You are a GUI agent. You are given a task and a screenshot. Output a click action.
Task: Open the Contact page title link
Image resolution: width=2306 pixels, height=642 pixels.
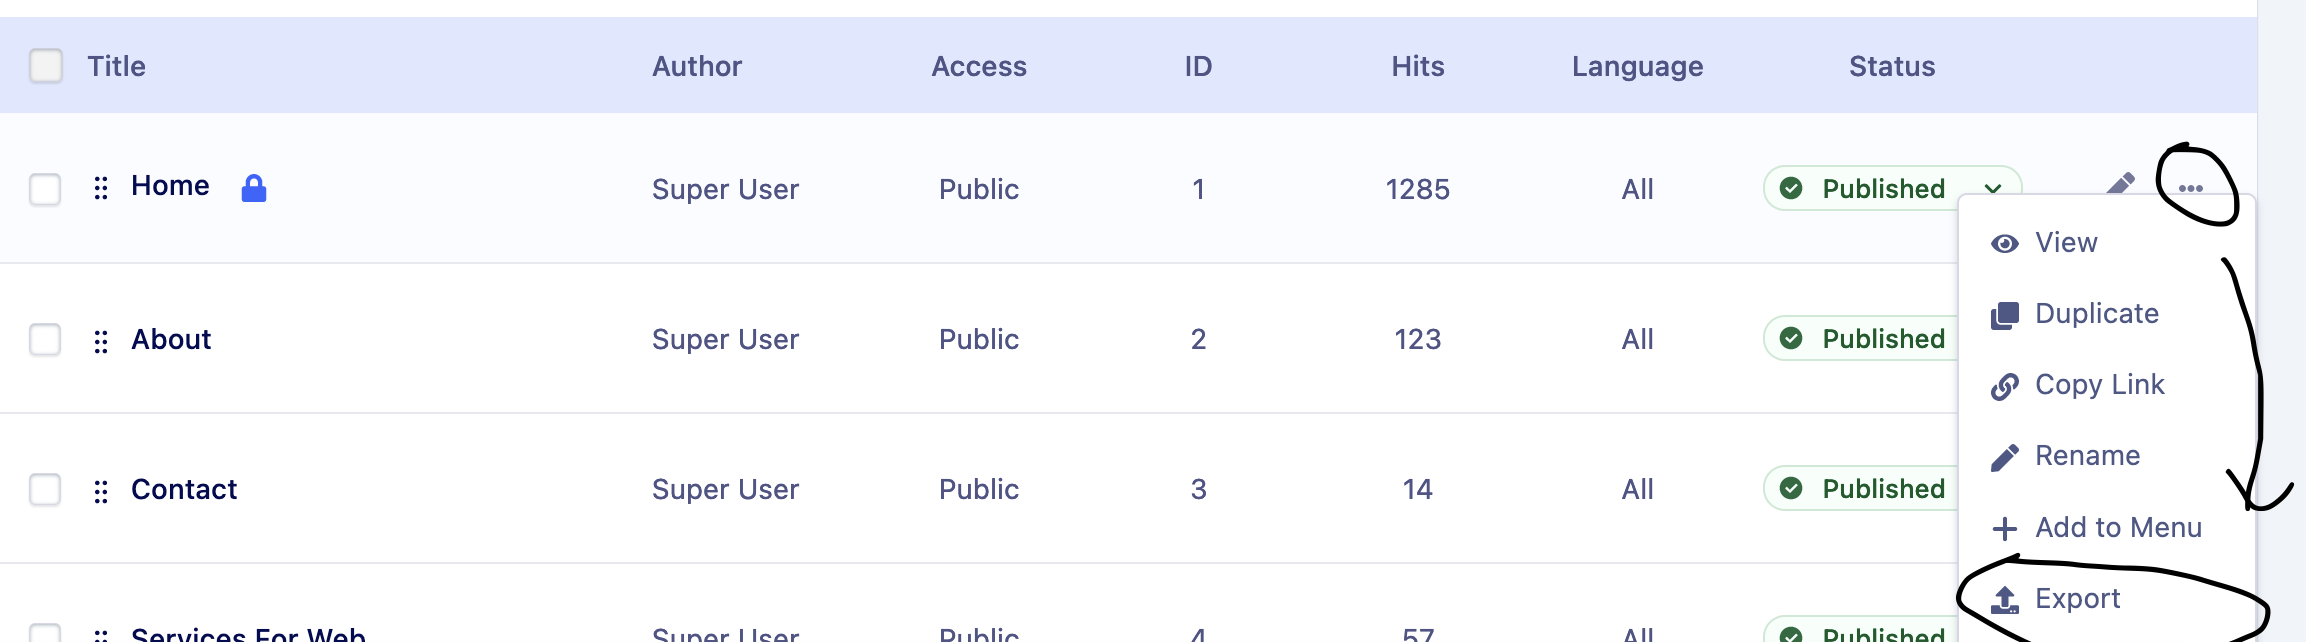pyautogui.click(x=184, y=489)
